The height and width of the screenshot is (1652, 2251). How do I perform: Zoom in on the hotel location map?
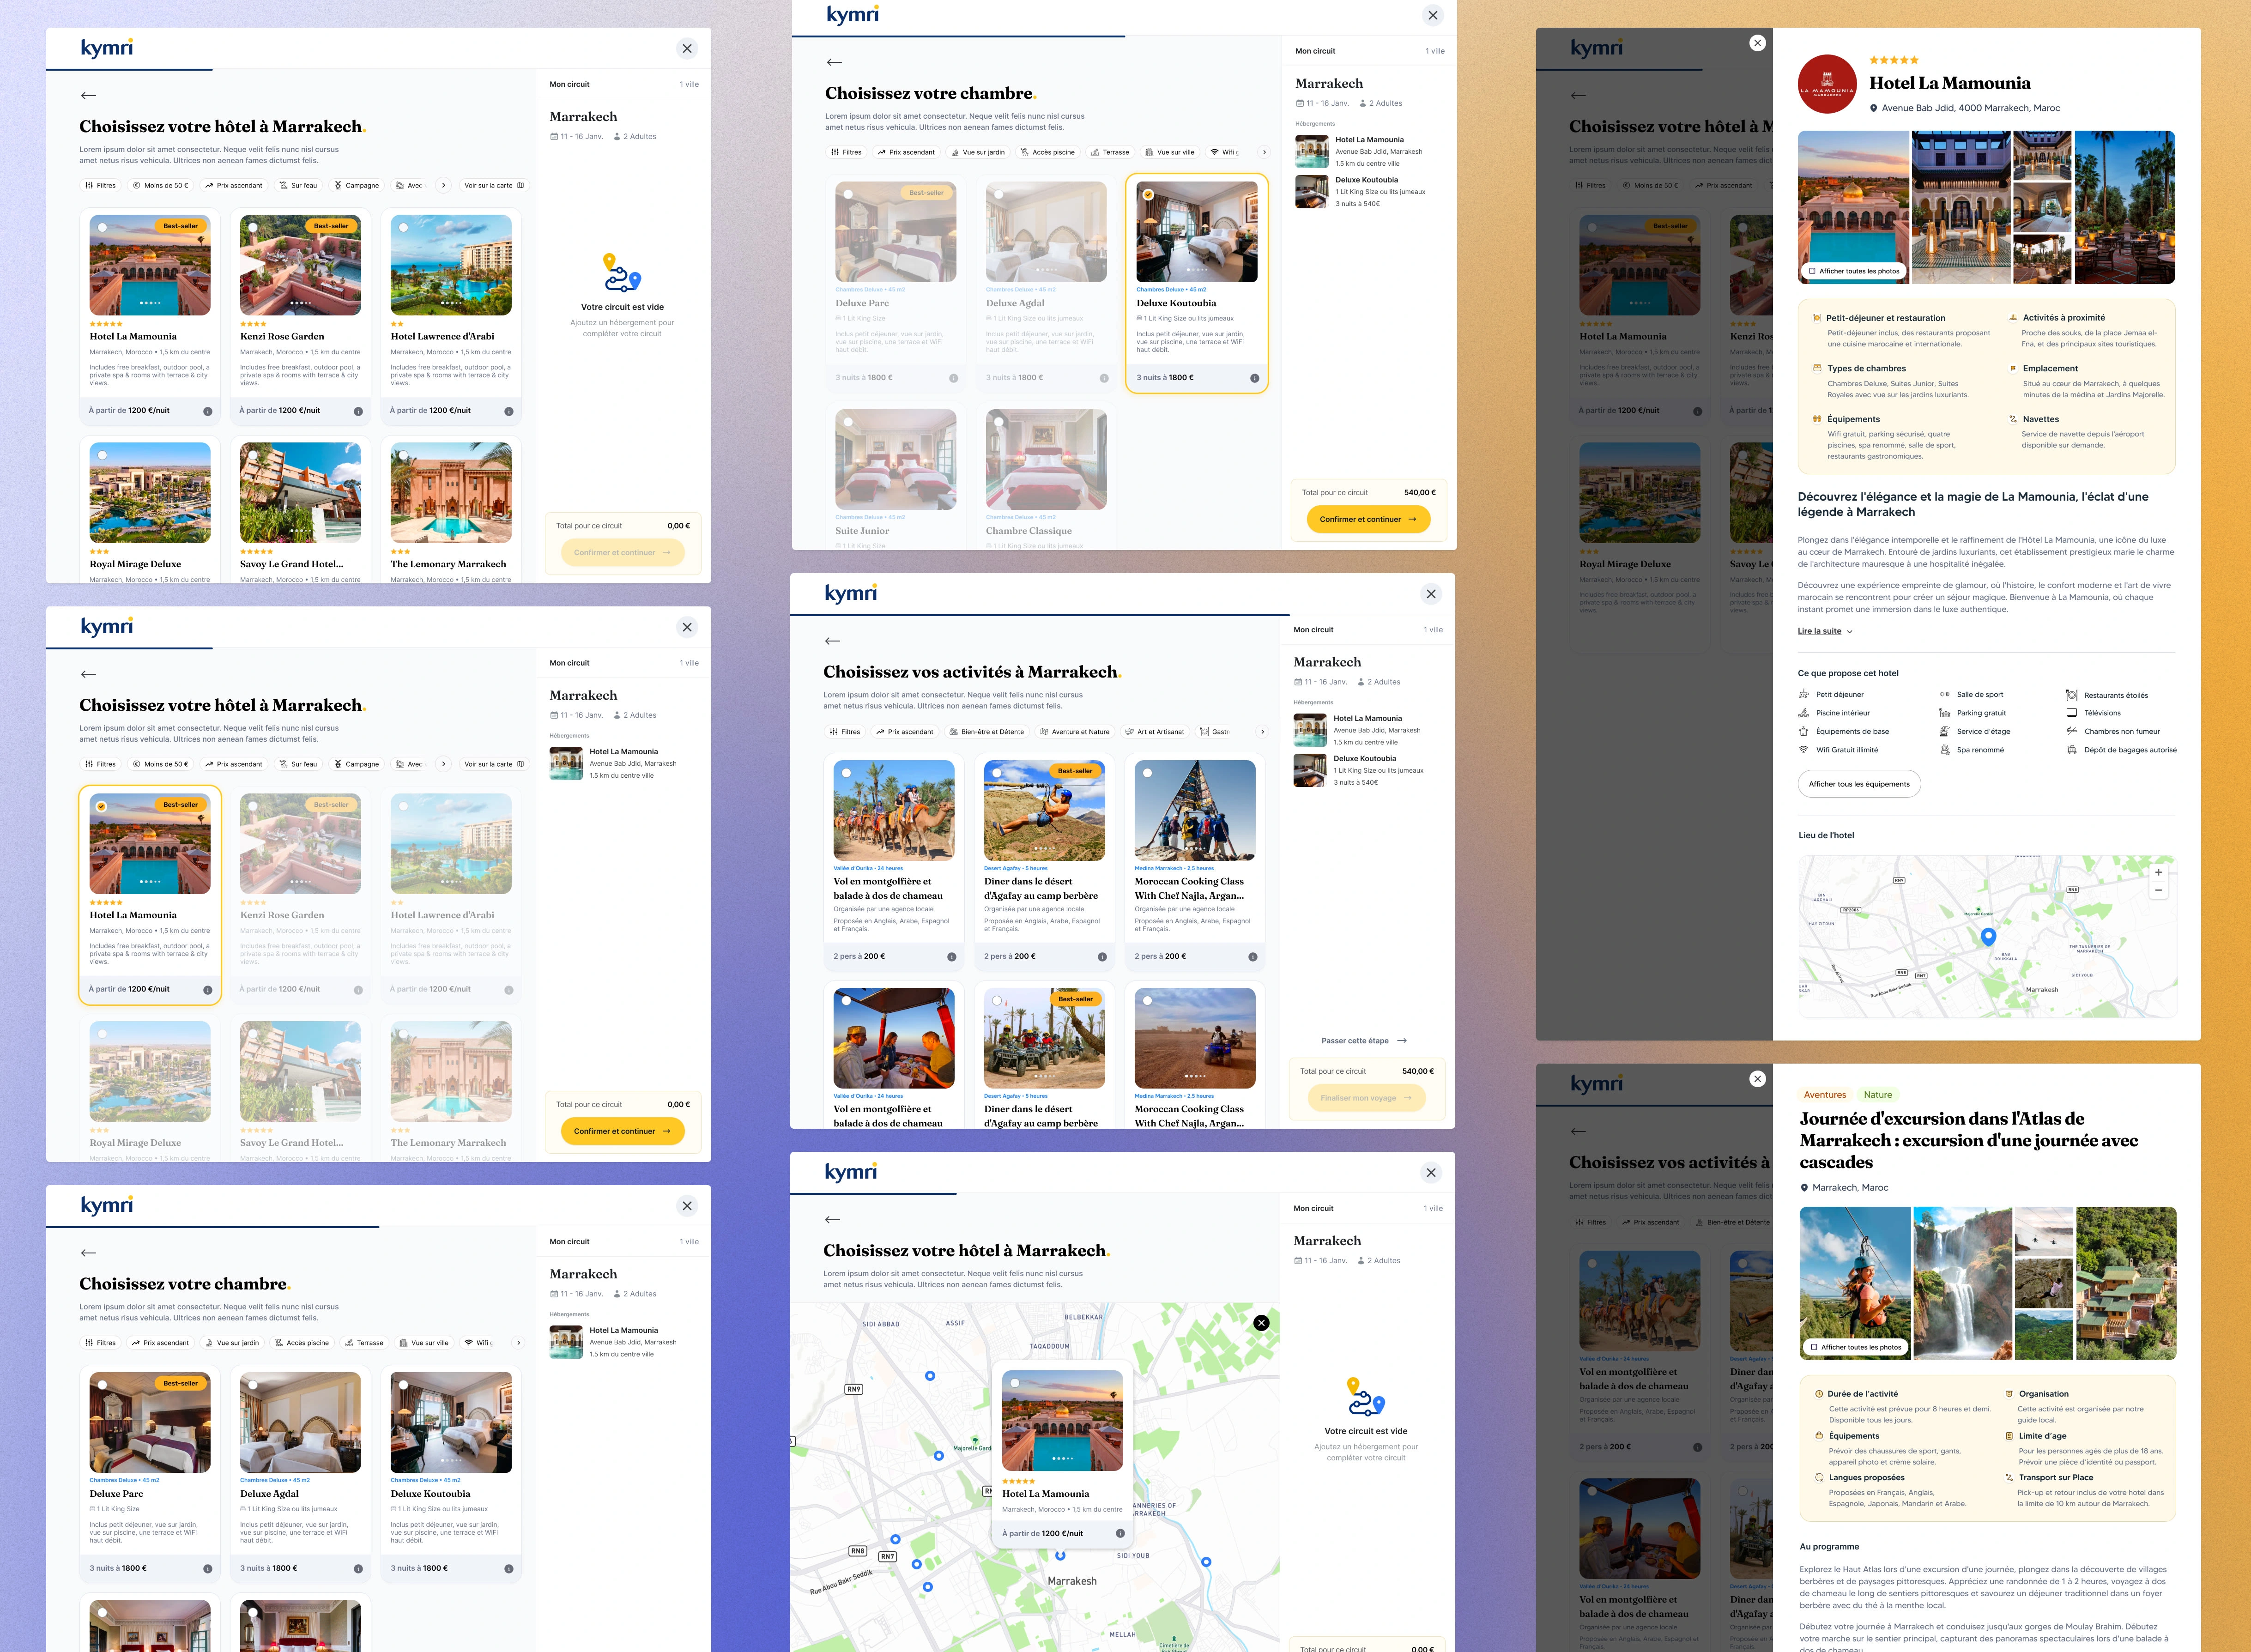(x=2158, y=872)
